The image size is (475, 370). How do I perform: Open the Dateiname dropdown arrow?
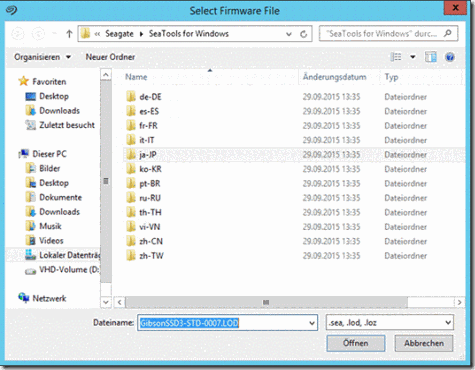pyautogui.click(x=312, y=323)
